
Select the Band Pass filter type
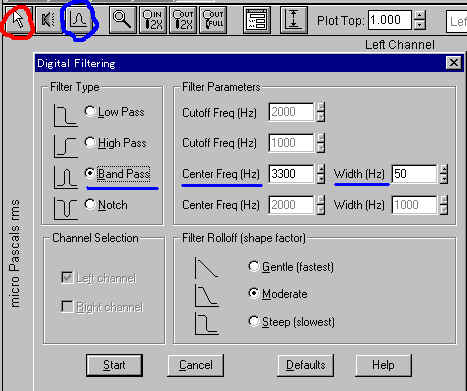click(x=117, y=174)
